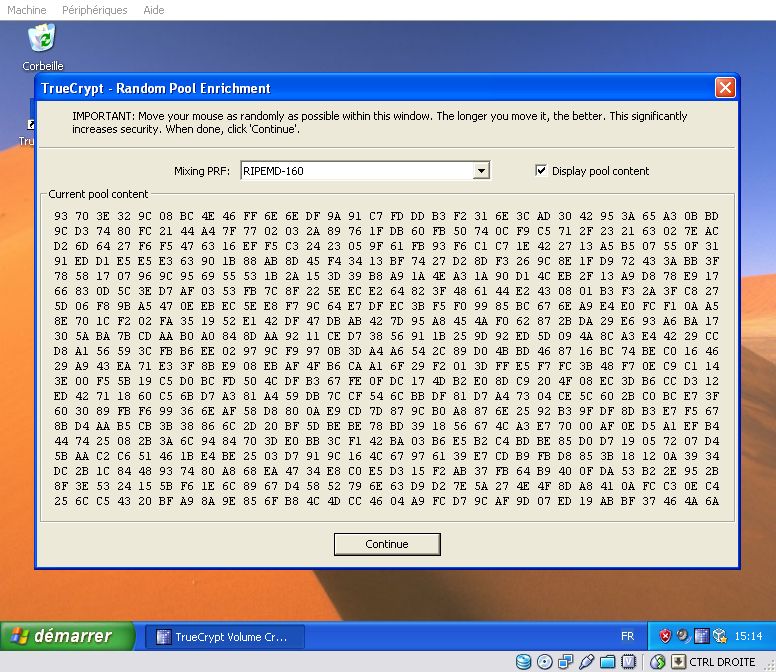Open the shared folders status icon
776x672 pixels.
point(607,662)
